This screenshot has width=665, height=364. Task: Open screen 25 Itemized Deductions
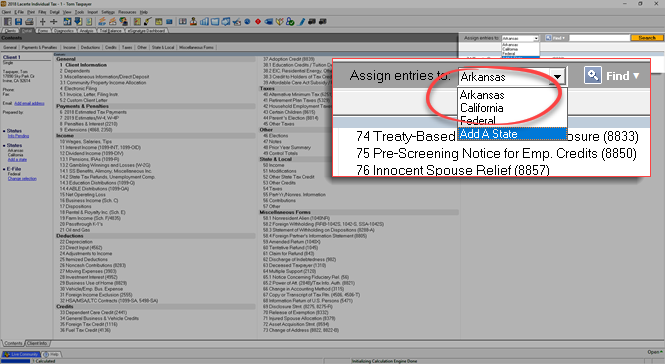pyautogui.click(x=84, y=260)
